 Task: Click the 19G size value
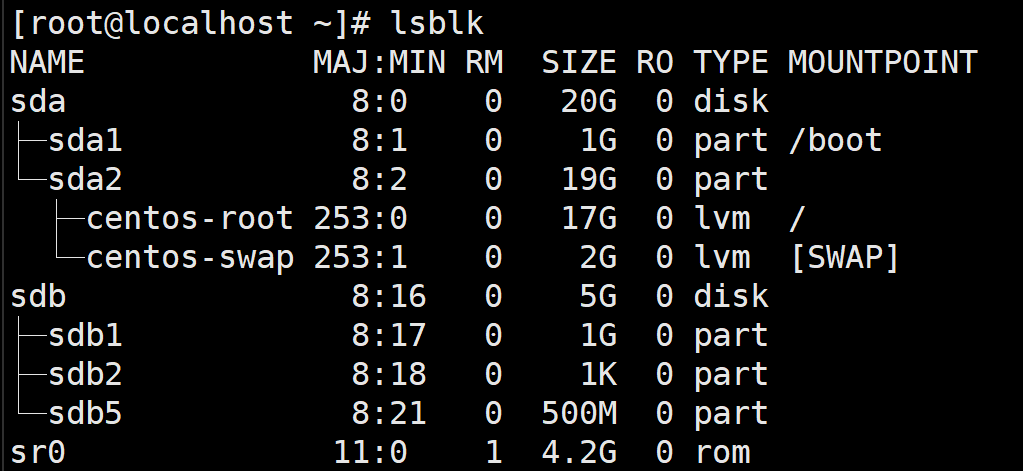(588, 179)
